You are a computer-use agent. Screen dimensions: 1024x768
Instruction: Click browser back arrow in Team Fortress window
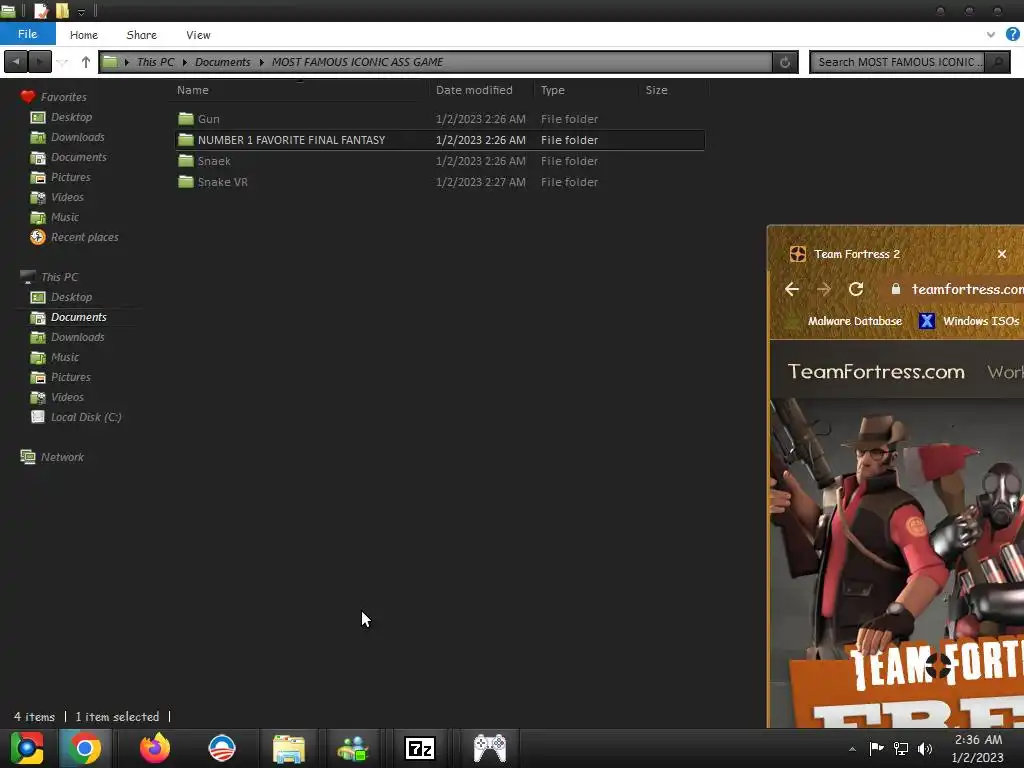pyautogui.click(x=792, y=289)
